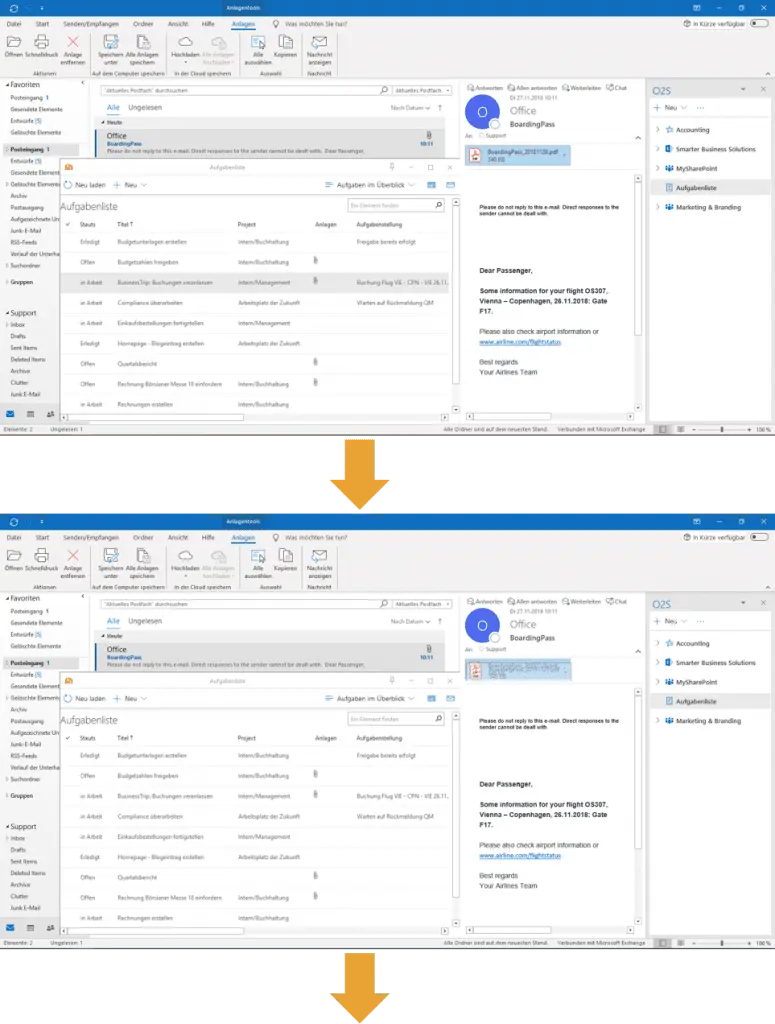
Task: Click horizontal scrollbar of upper Aufgabenliste
Action: [x=155, y=417]
